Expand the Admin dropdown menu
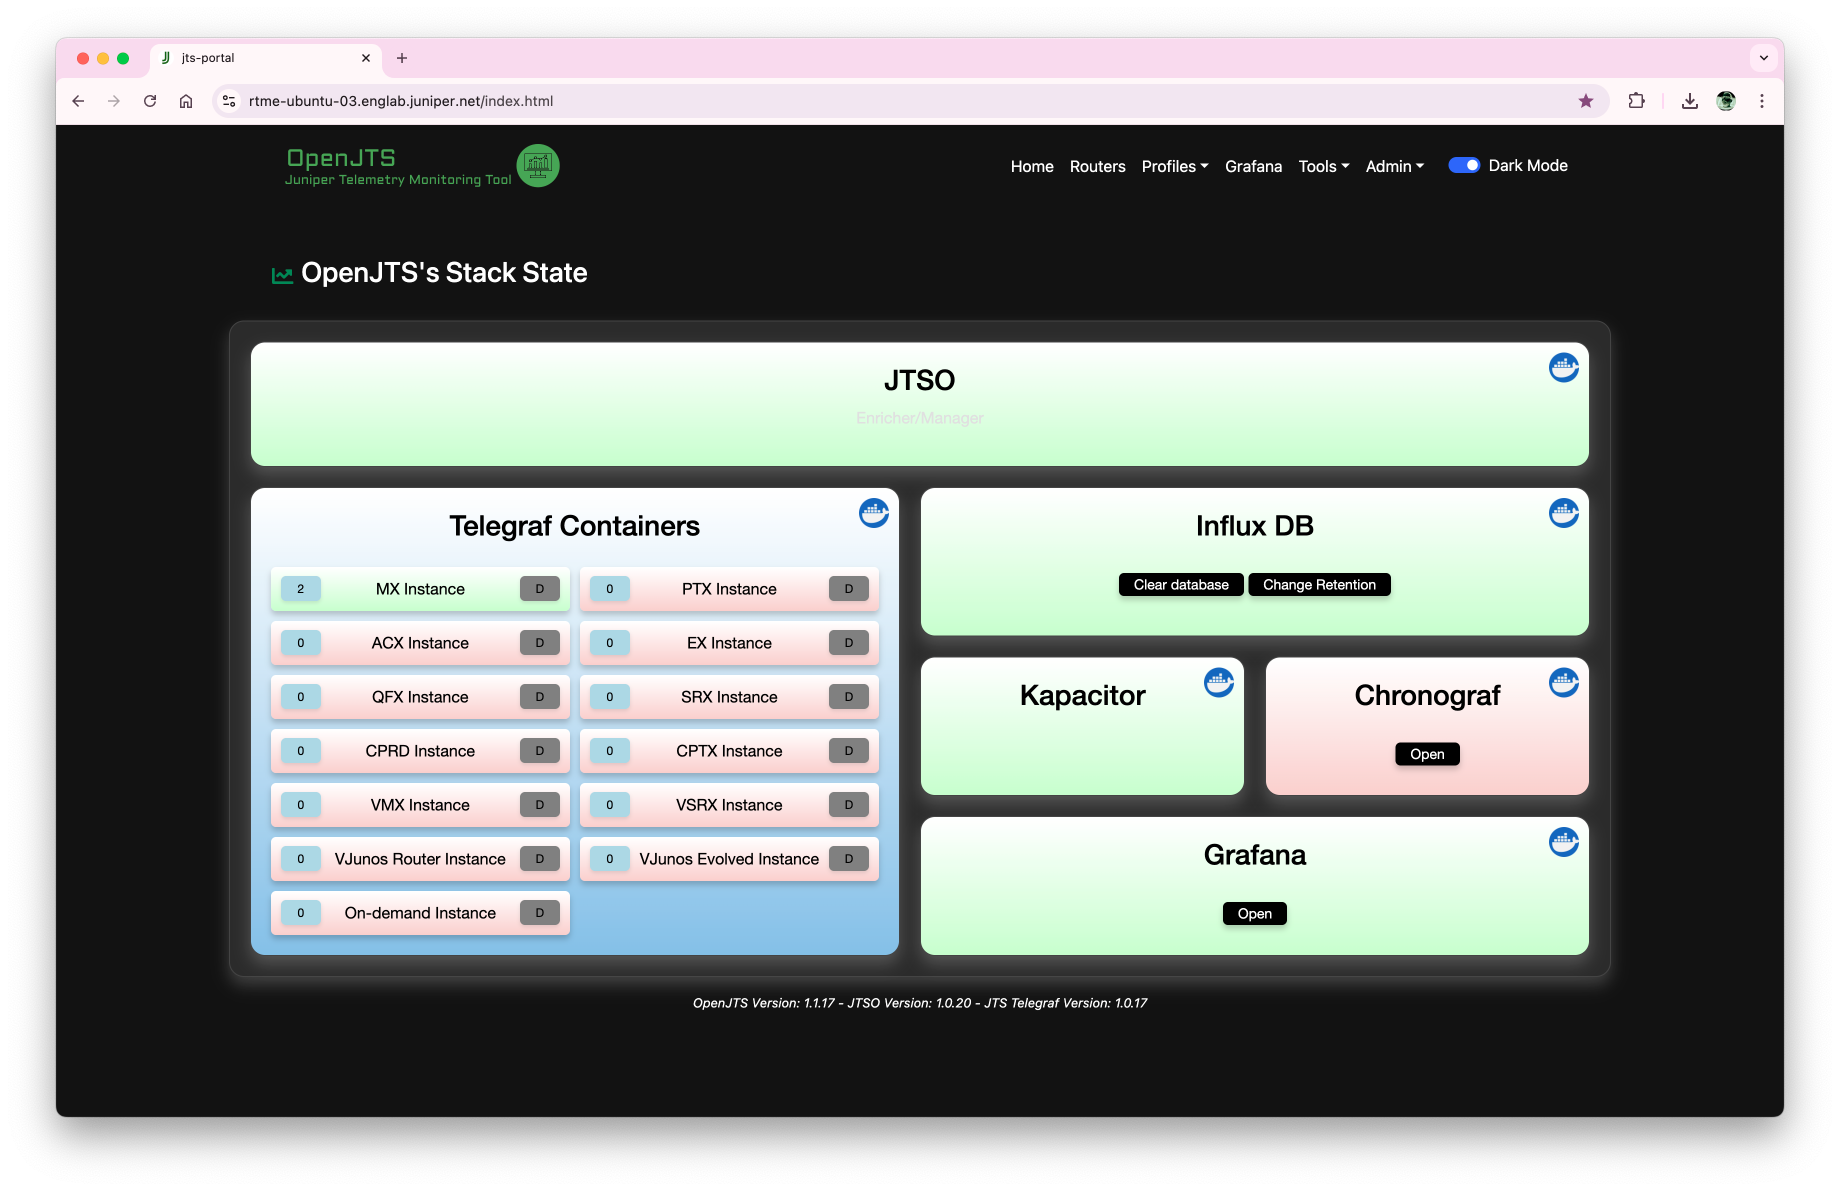 [1393, 166]
